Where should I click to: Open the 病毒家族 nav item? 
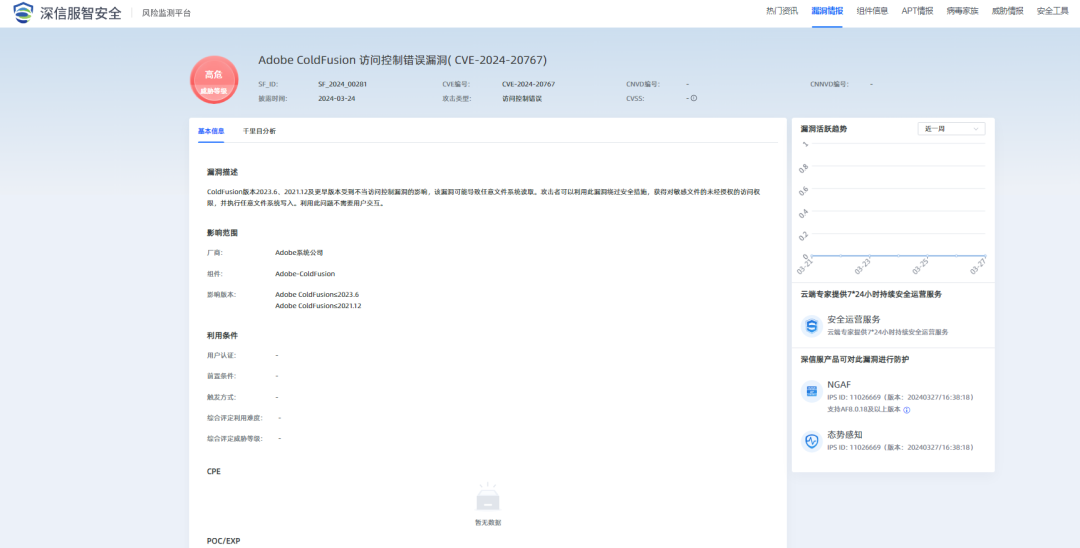pos(962,11)
